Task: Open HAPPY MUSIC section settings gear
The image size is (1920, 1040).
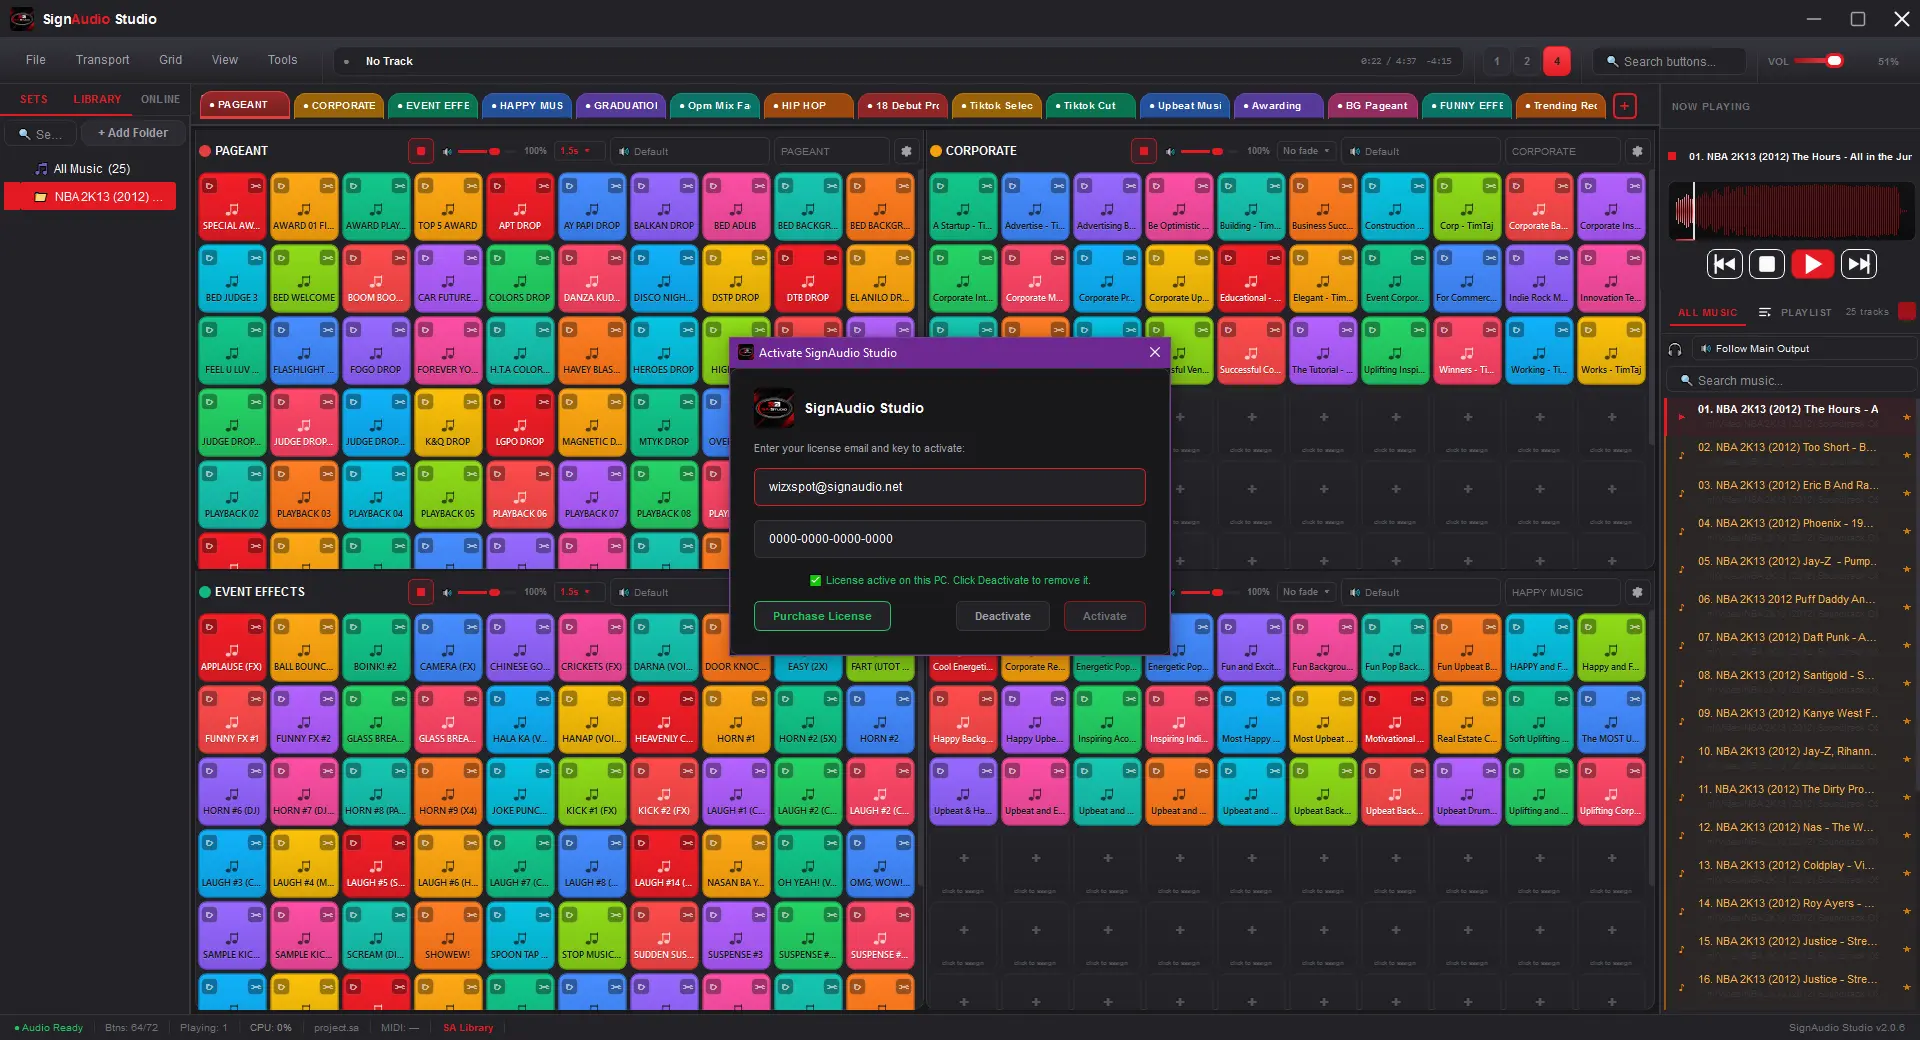Action: click(1637, 592)
